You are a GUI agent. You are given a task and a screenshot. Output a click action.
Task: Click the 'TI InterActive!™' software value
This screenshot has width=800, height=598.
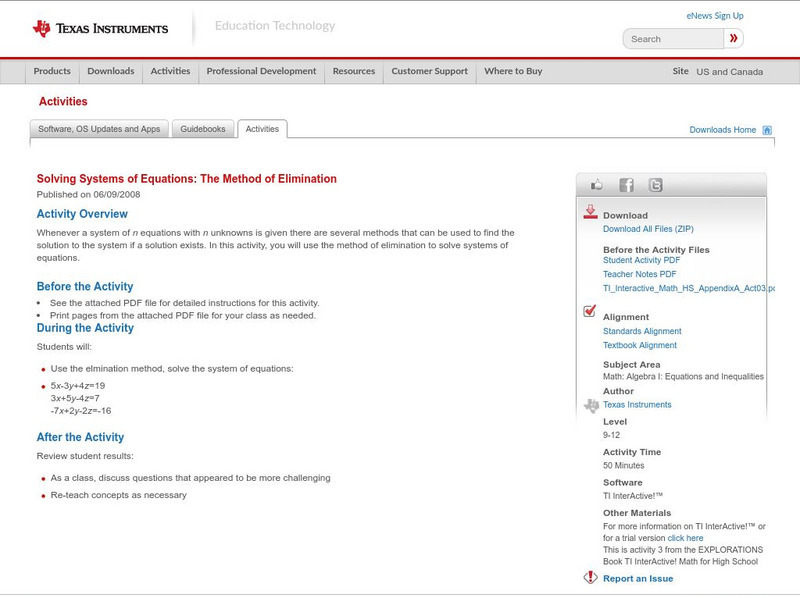pos(633,496)
